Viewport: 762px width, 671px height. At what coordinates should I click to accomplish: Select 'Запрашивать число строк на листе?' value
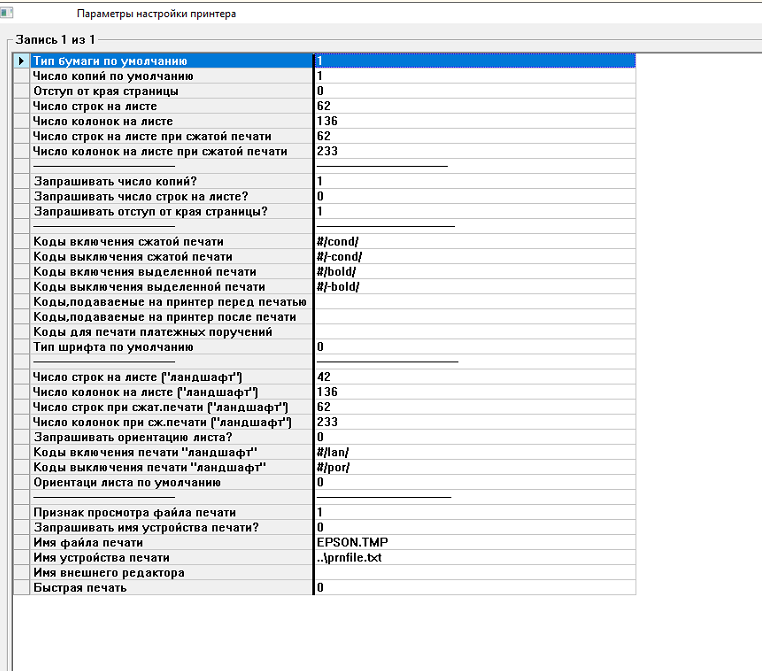474,196
